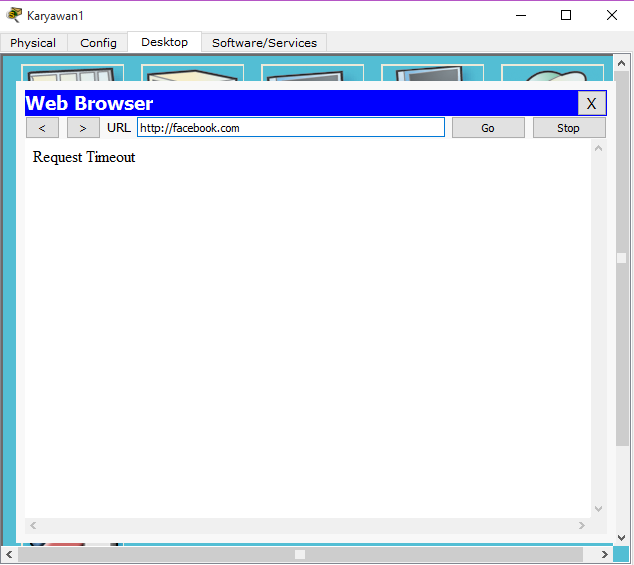Screen dimensions: 634x565
Task: Click Desktop panel vertical scroll up arrow
Action: 621,63
